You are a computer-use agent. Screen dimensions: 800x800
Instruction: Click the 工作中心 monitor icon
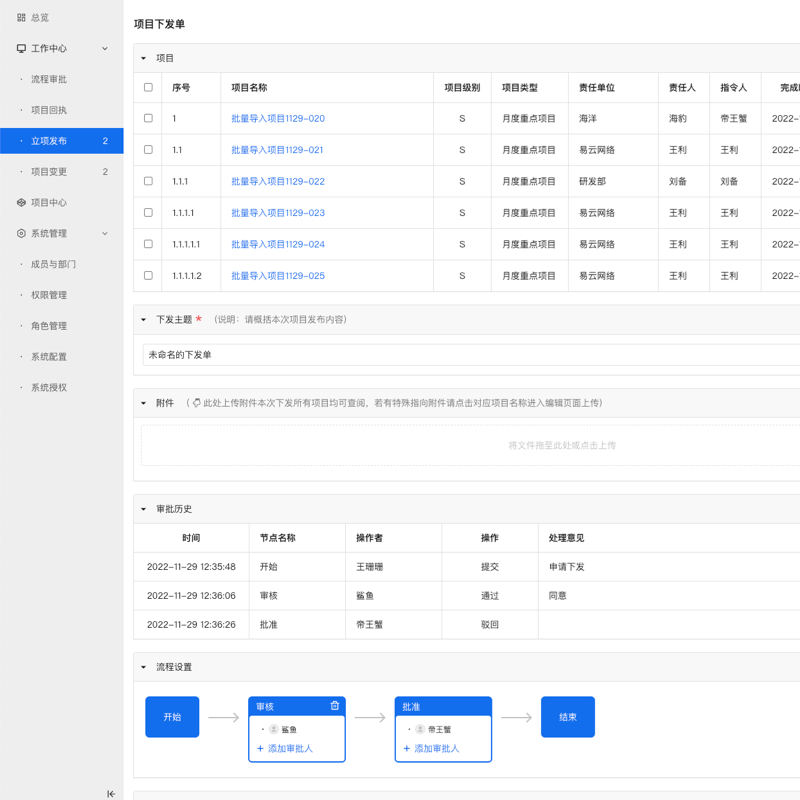[21, 48]
